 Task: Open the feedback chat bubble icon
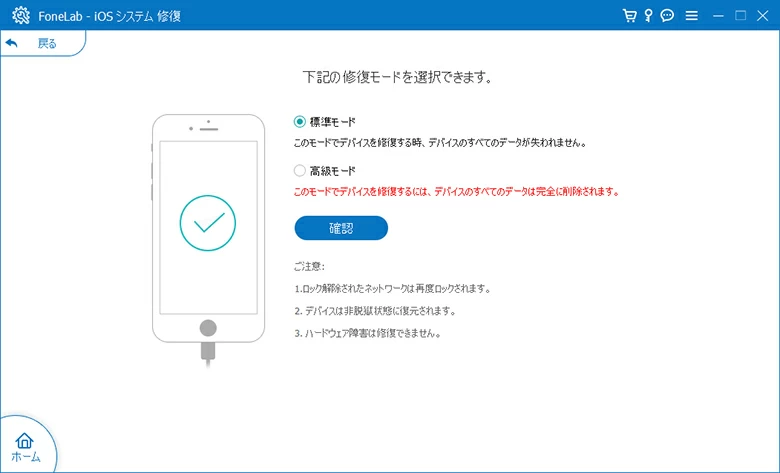667,16
